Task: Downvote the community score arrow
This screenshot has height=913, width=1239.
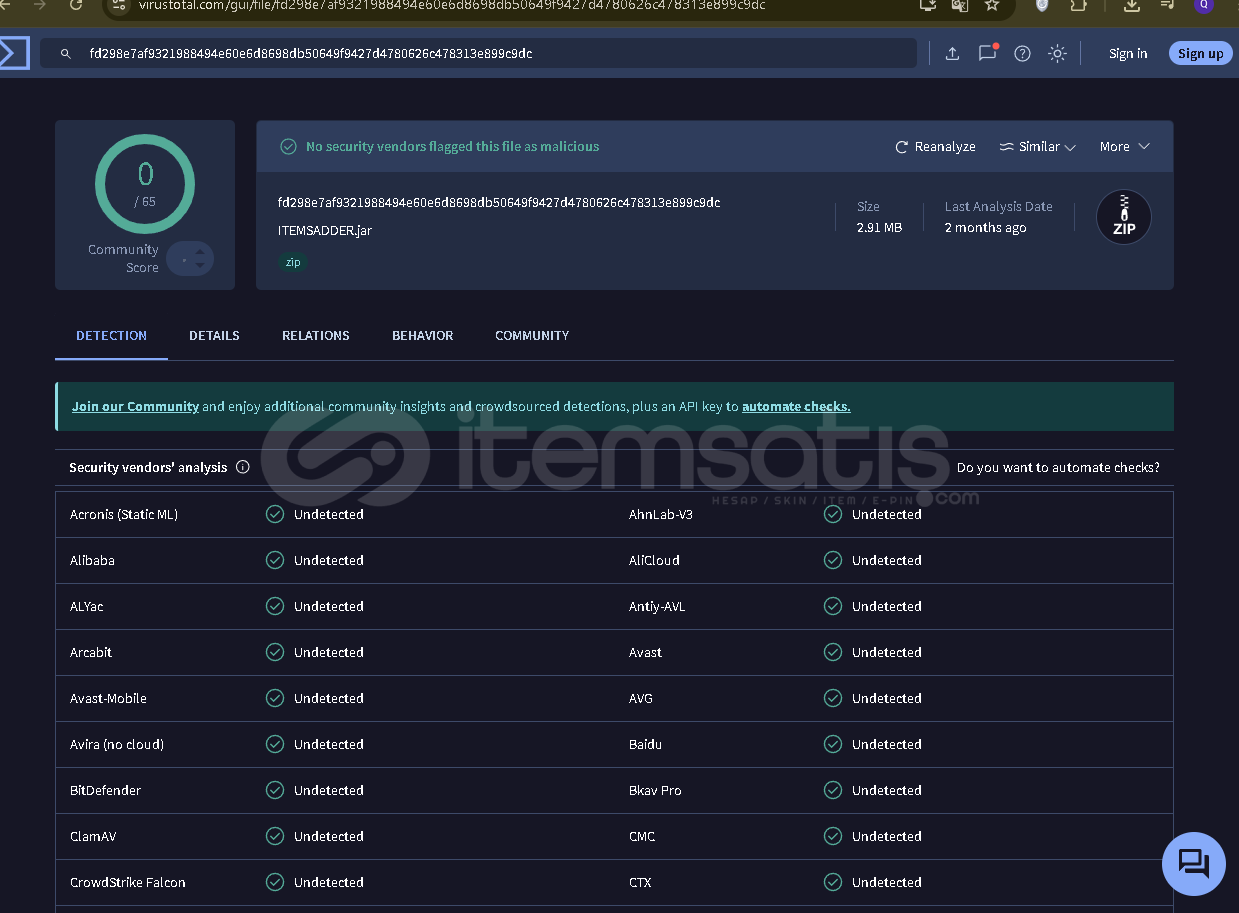Action: tap(200, 266)
